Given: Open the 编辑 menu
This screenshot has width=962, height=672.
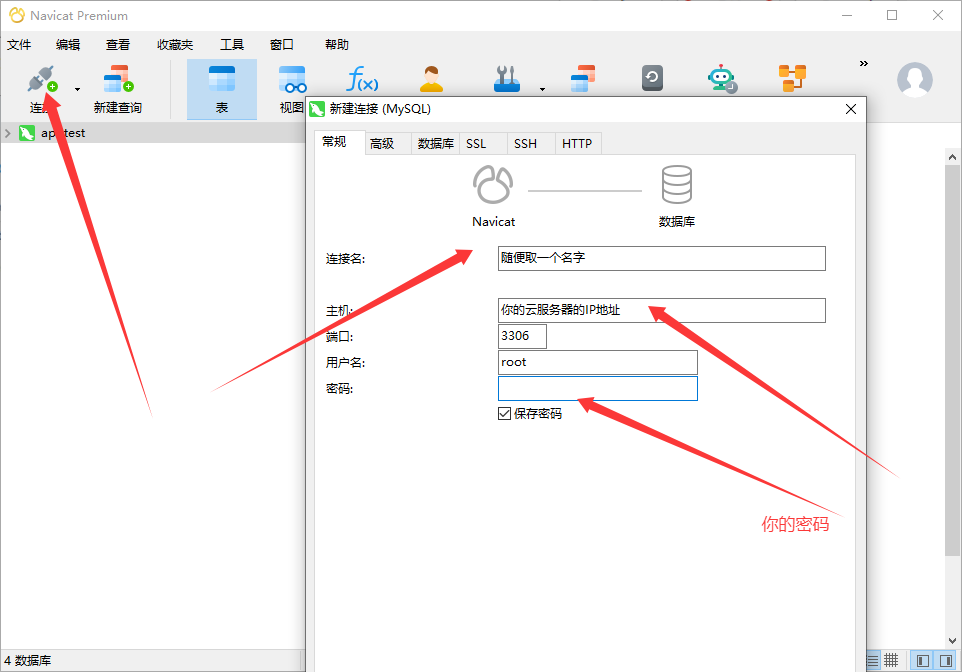Looking at the screenshot, I should (x=68, y=45).
